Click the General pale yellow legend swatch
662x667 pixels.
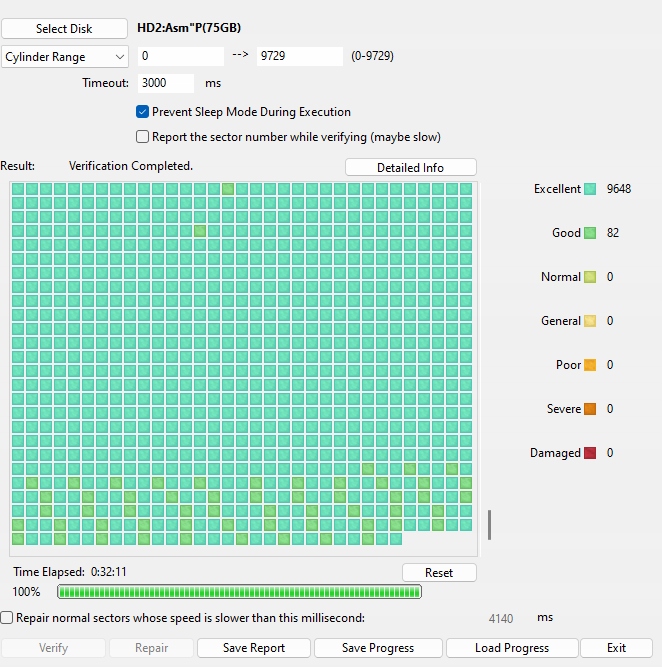click(x=590, y=321)
